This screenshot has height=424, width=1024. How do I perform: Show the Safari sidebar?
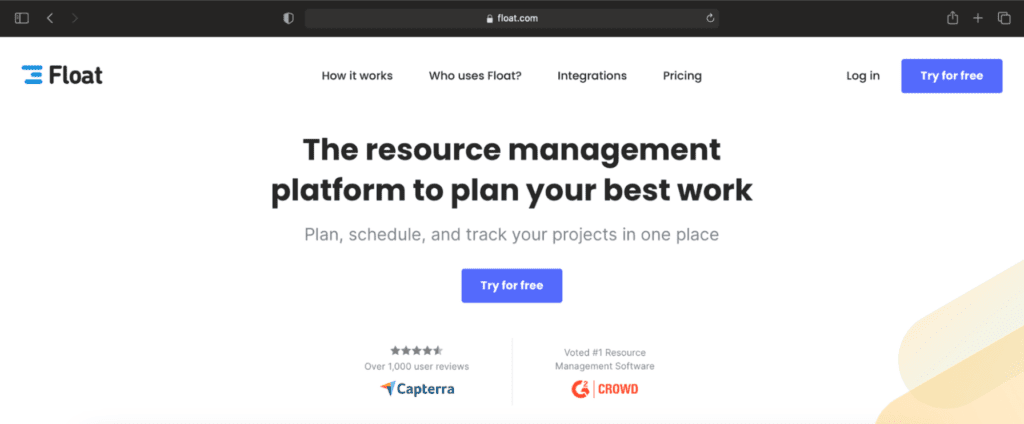(22, 18)
